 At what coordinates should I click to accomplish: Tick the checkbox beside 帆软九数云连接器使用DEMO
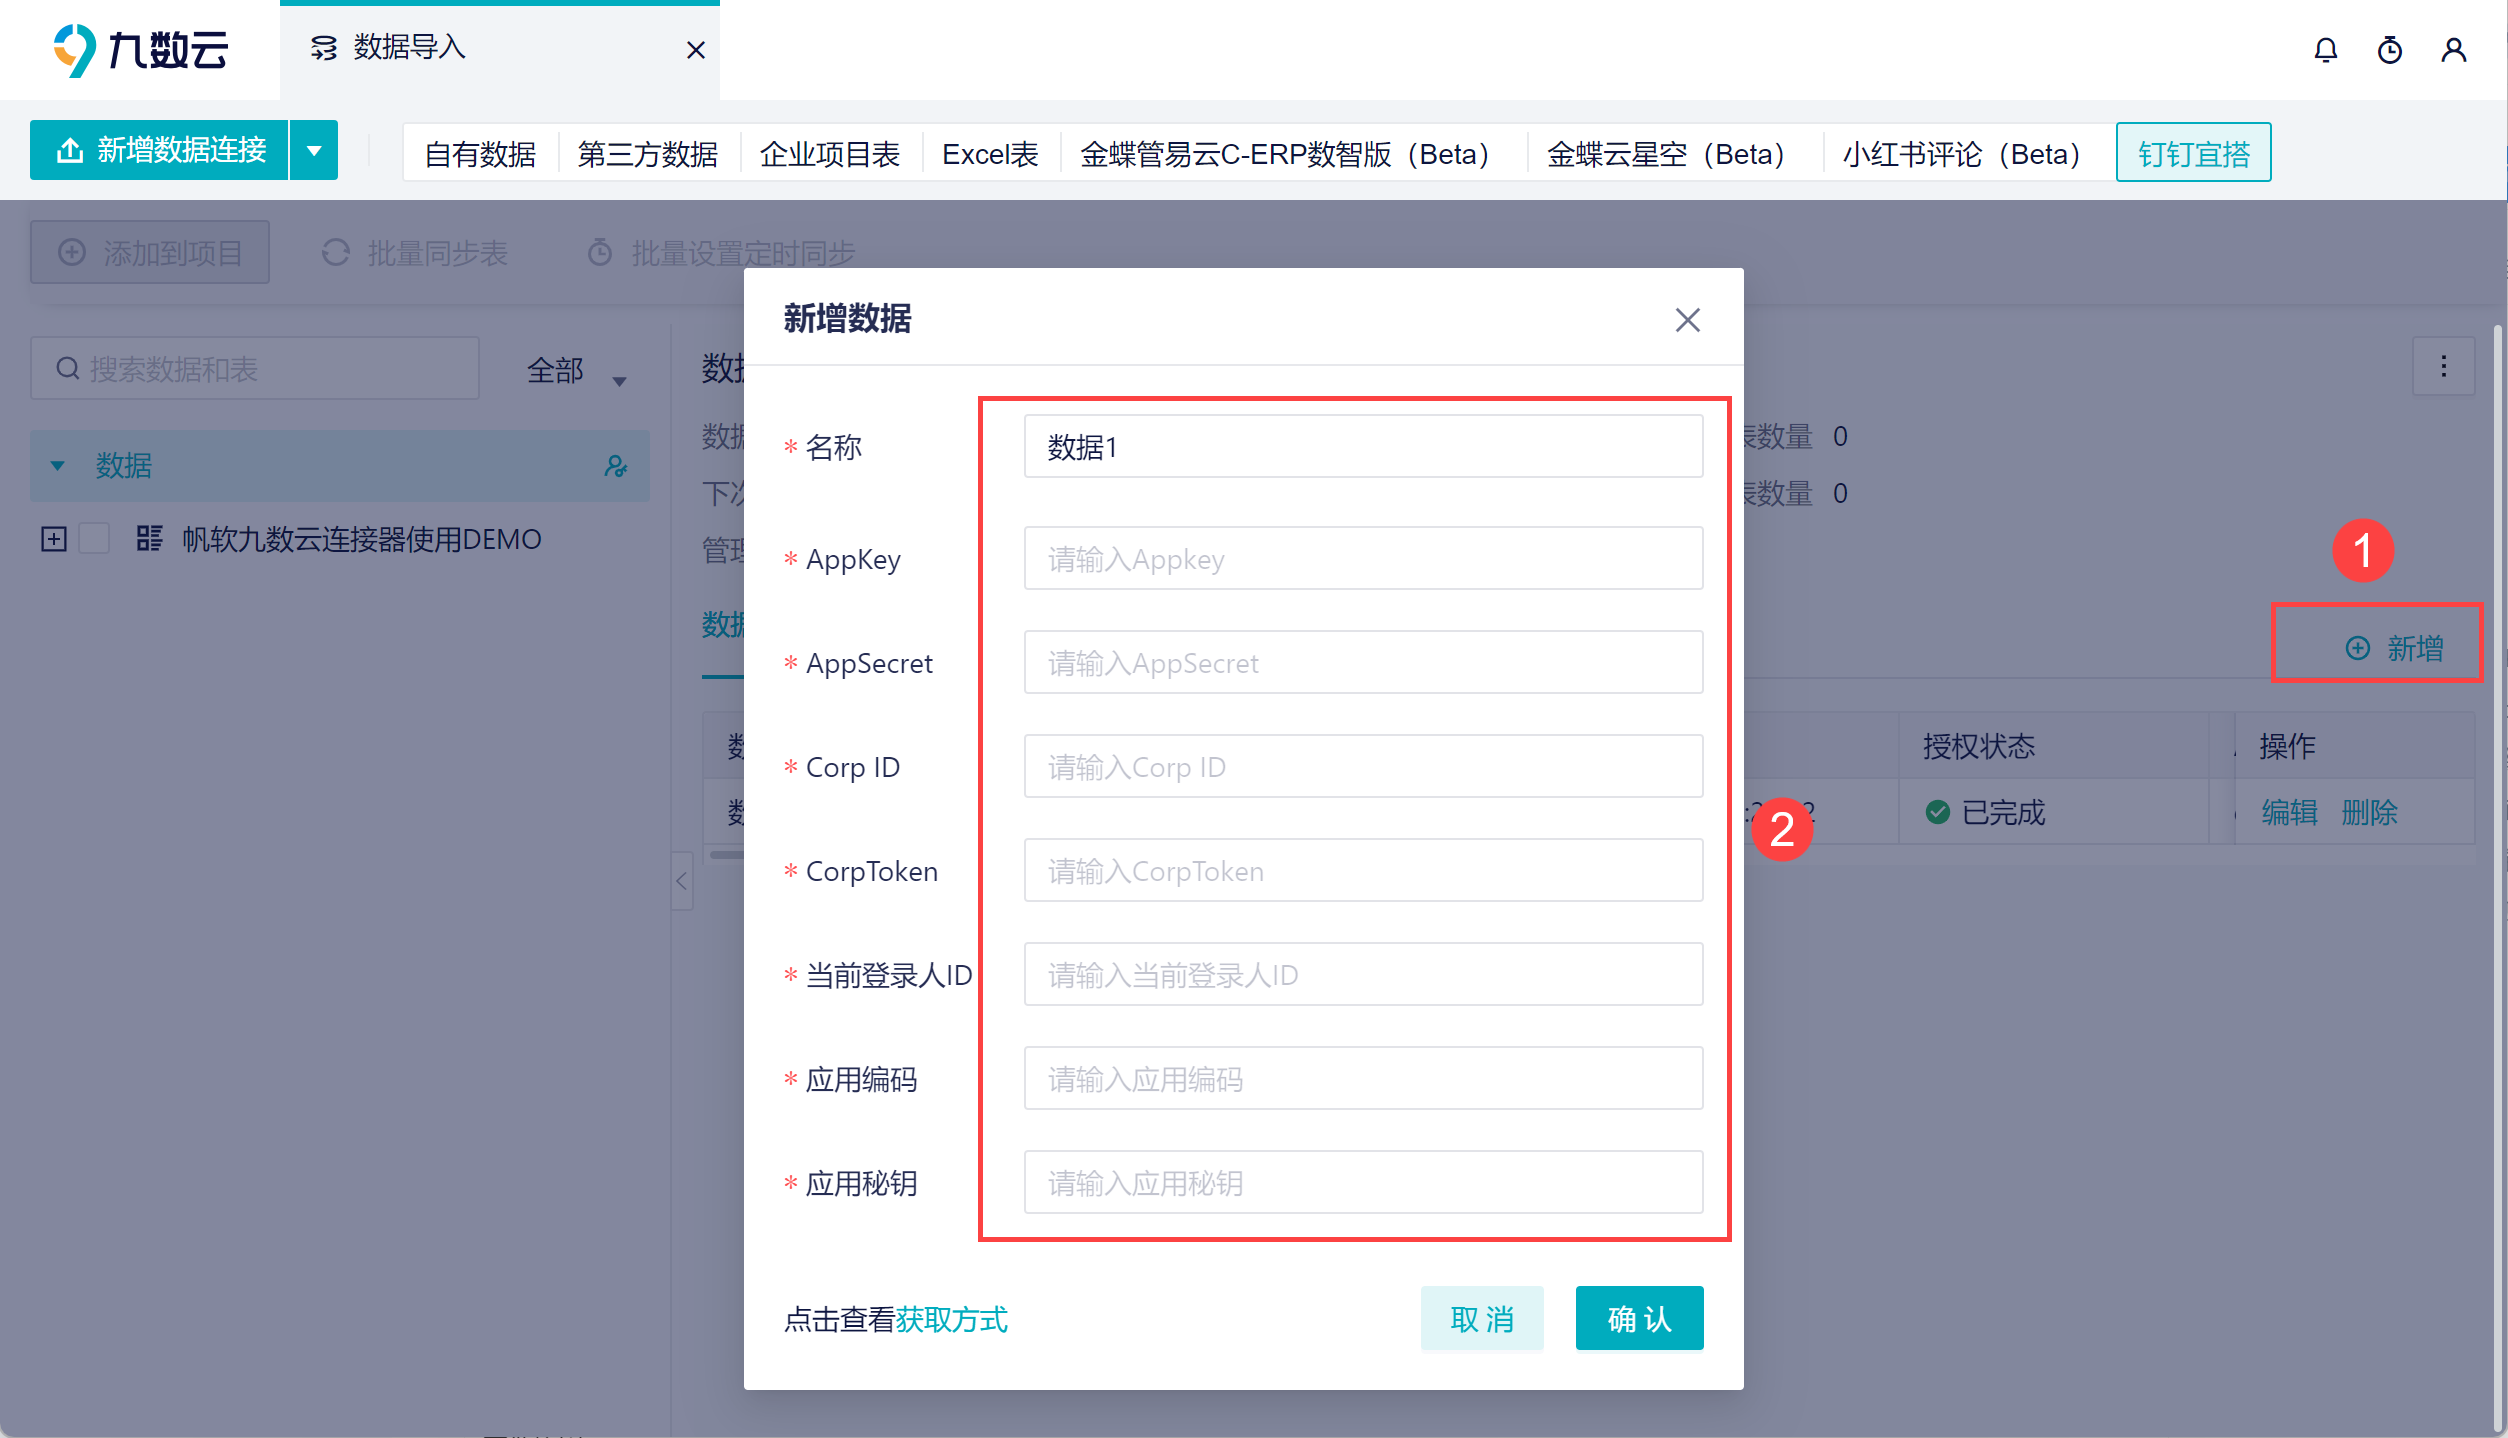click(x=95, y=539)
